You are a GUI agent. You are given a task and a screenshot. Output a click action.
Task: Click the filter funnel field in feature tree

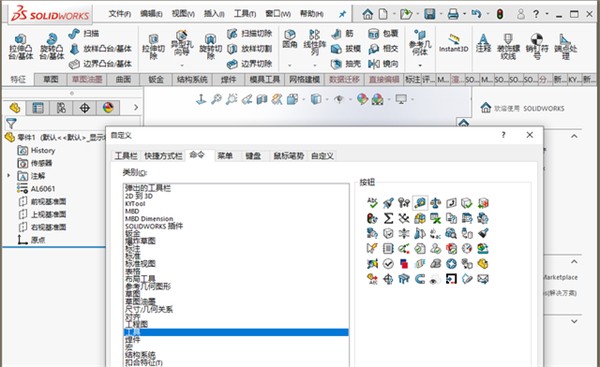(73, 123)
